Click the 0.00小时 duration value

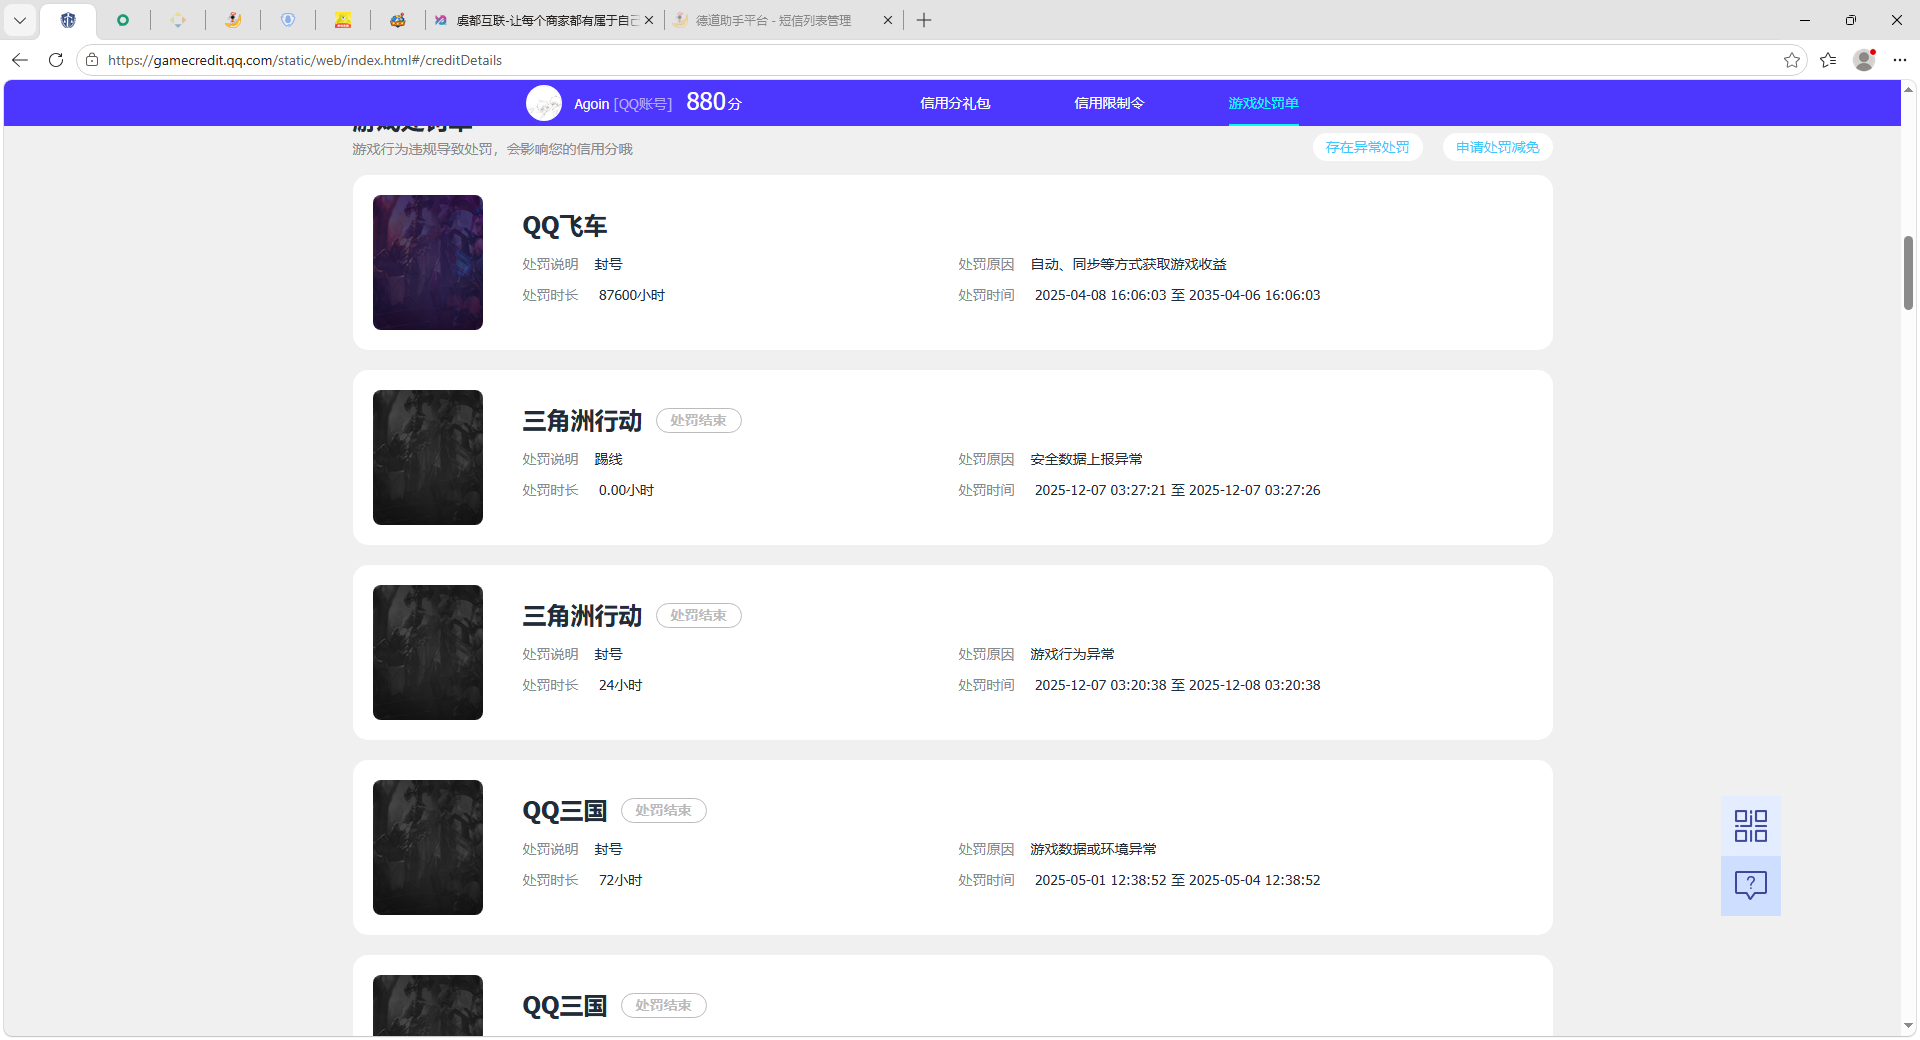pos(626,490)
